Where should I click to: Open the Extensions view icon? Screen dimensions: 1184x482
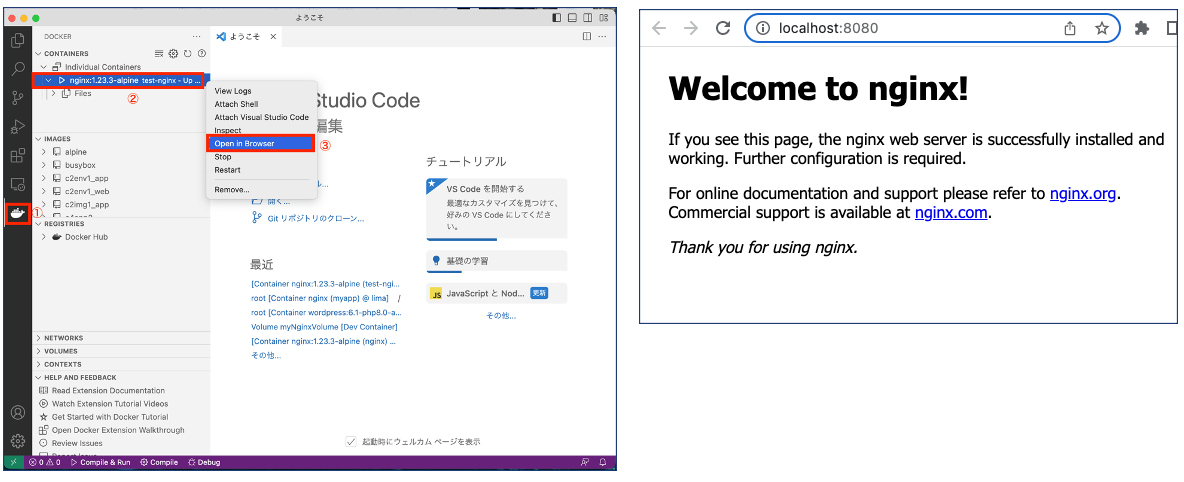point(17,156)
